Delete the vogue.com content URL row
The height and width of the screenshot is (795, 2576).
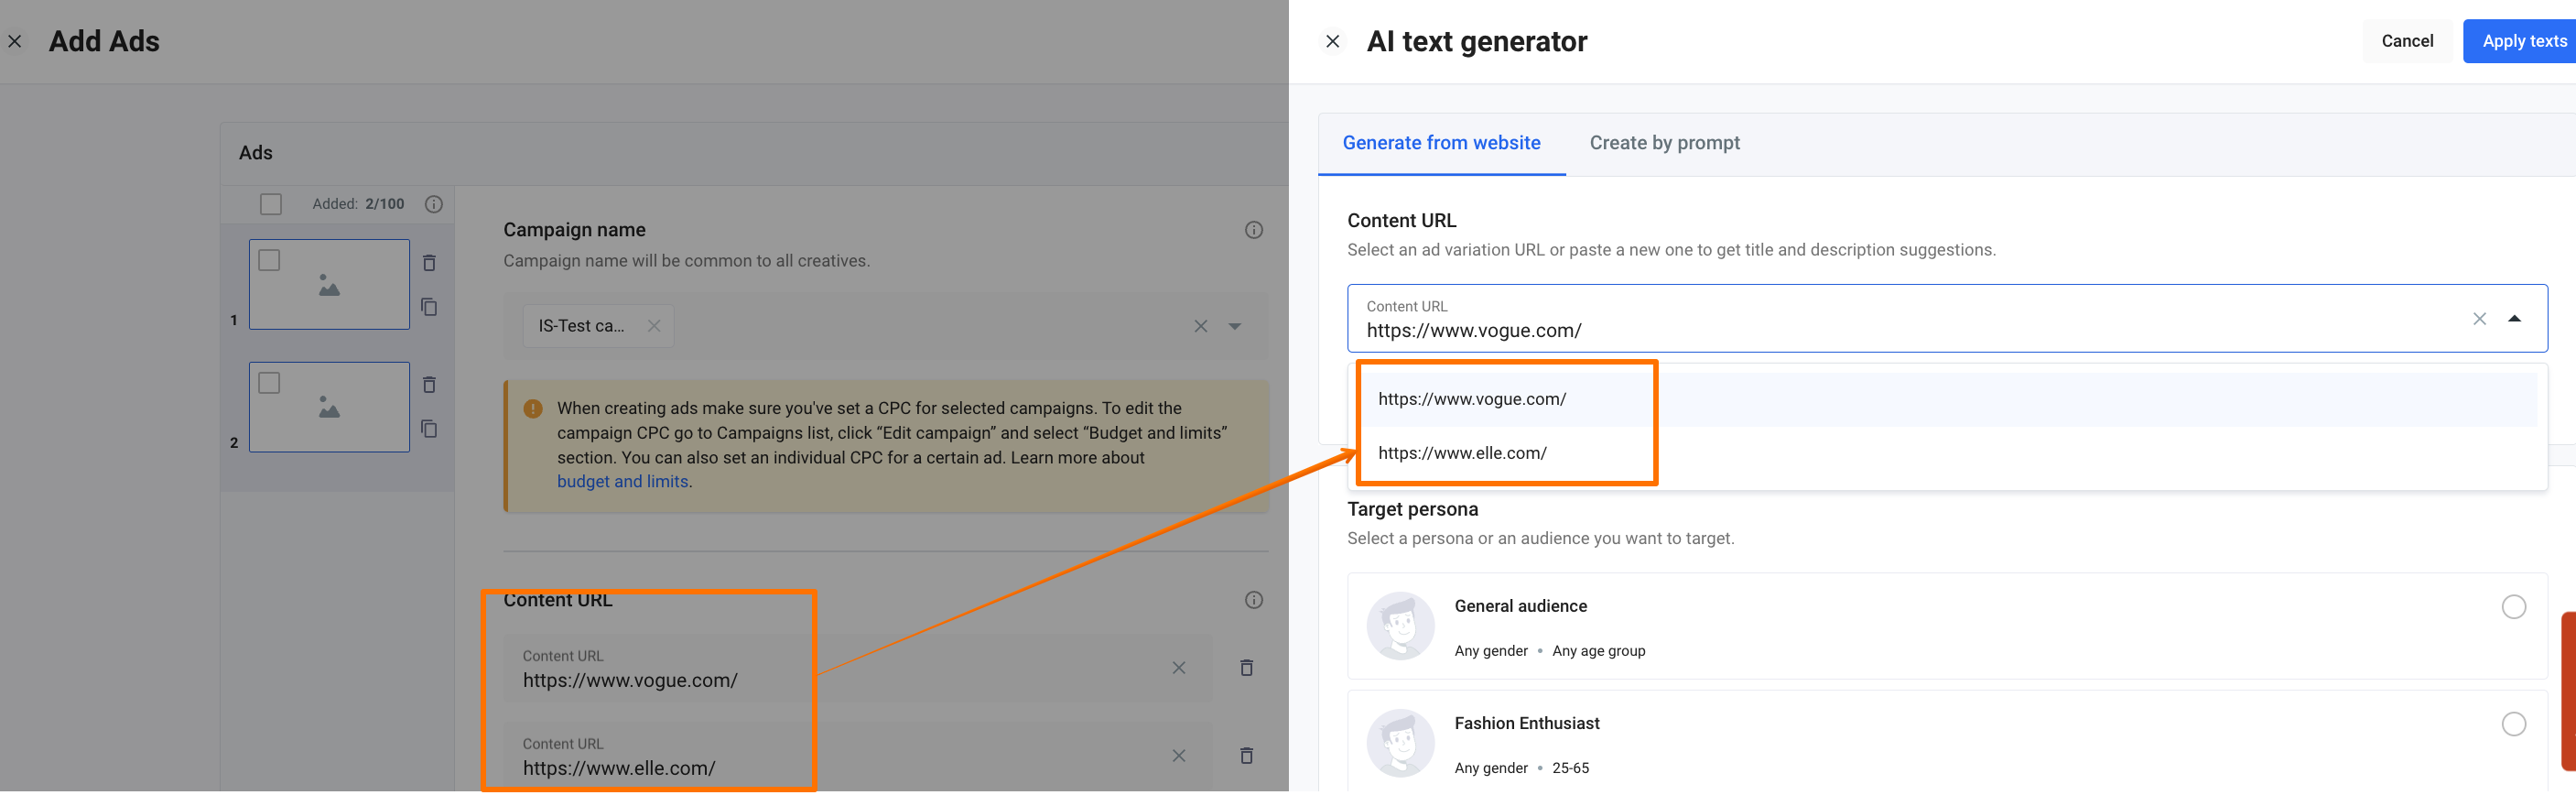tap(1246, 668)
